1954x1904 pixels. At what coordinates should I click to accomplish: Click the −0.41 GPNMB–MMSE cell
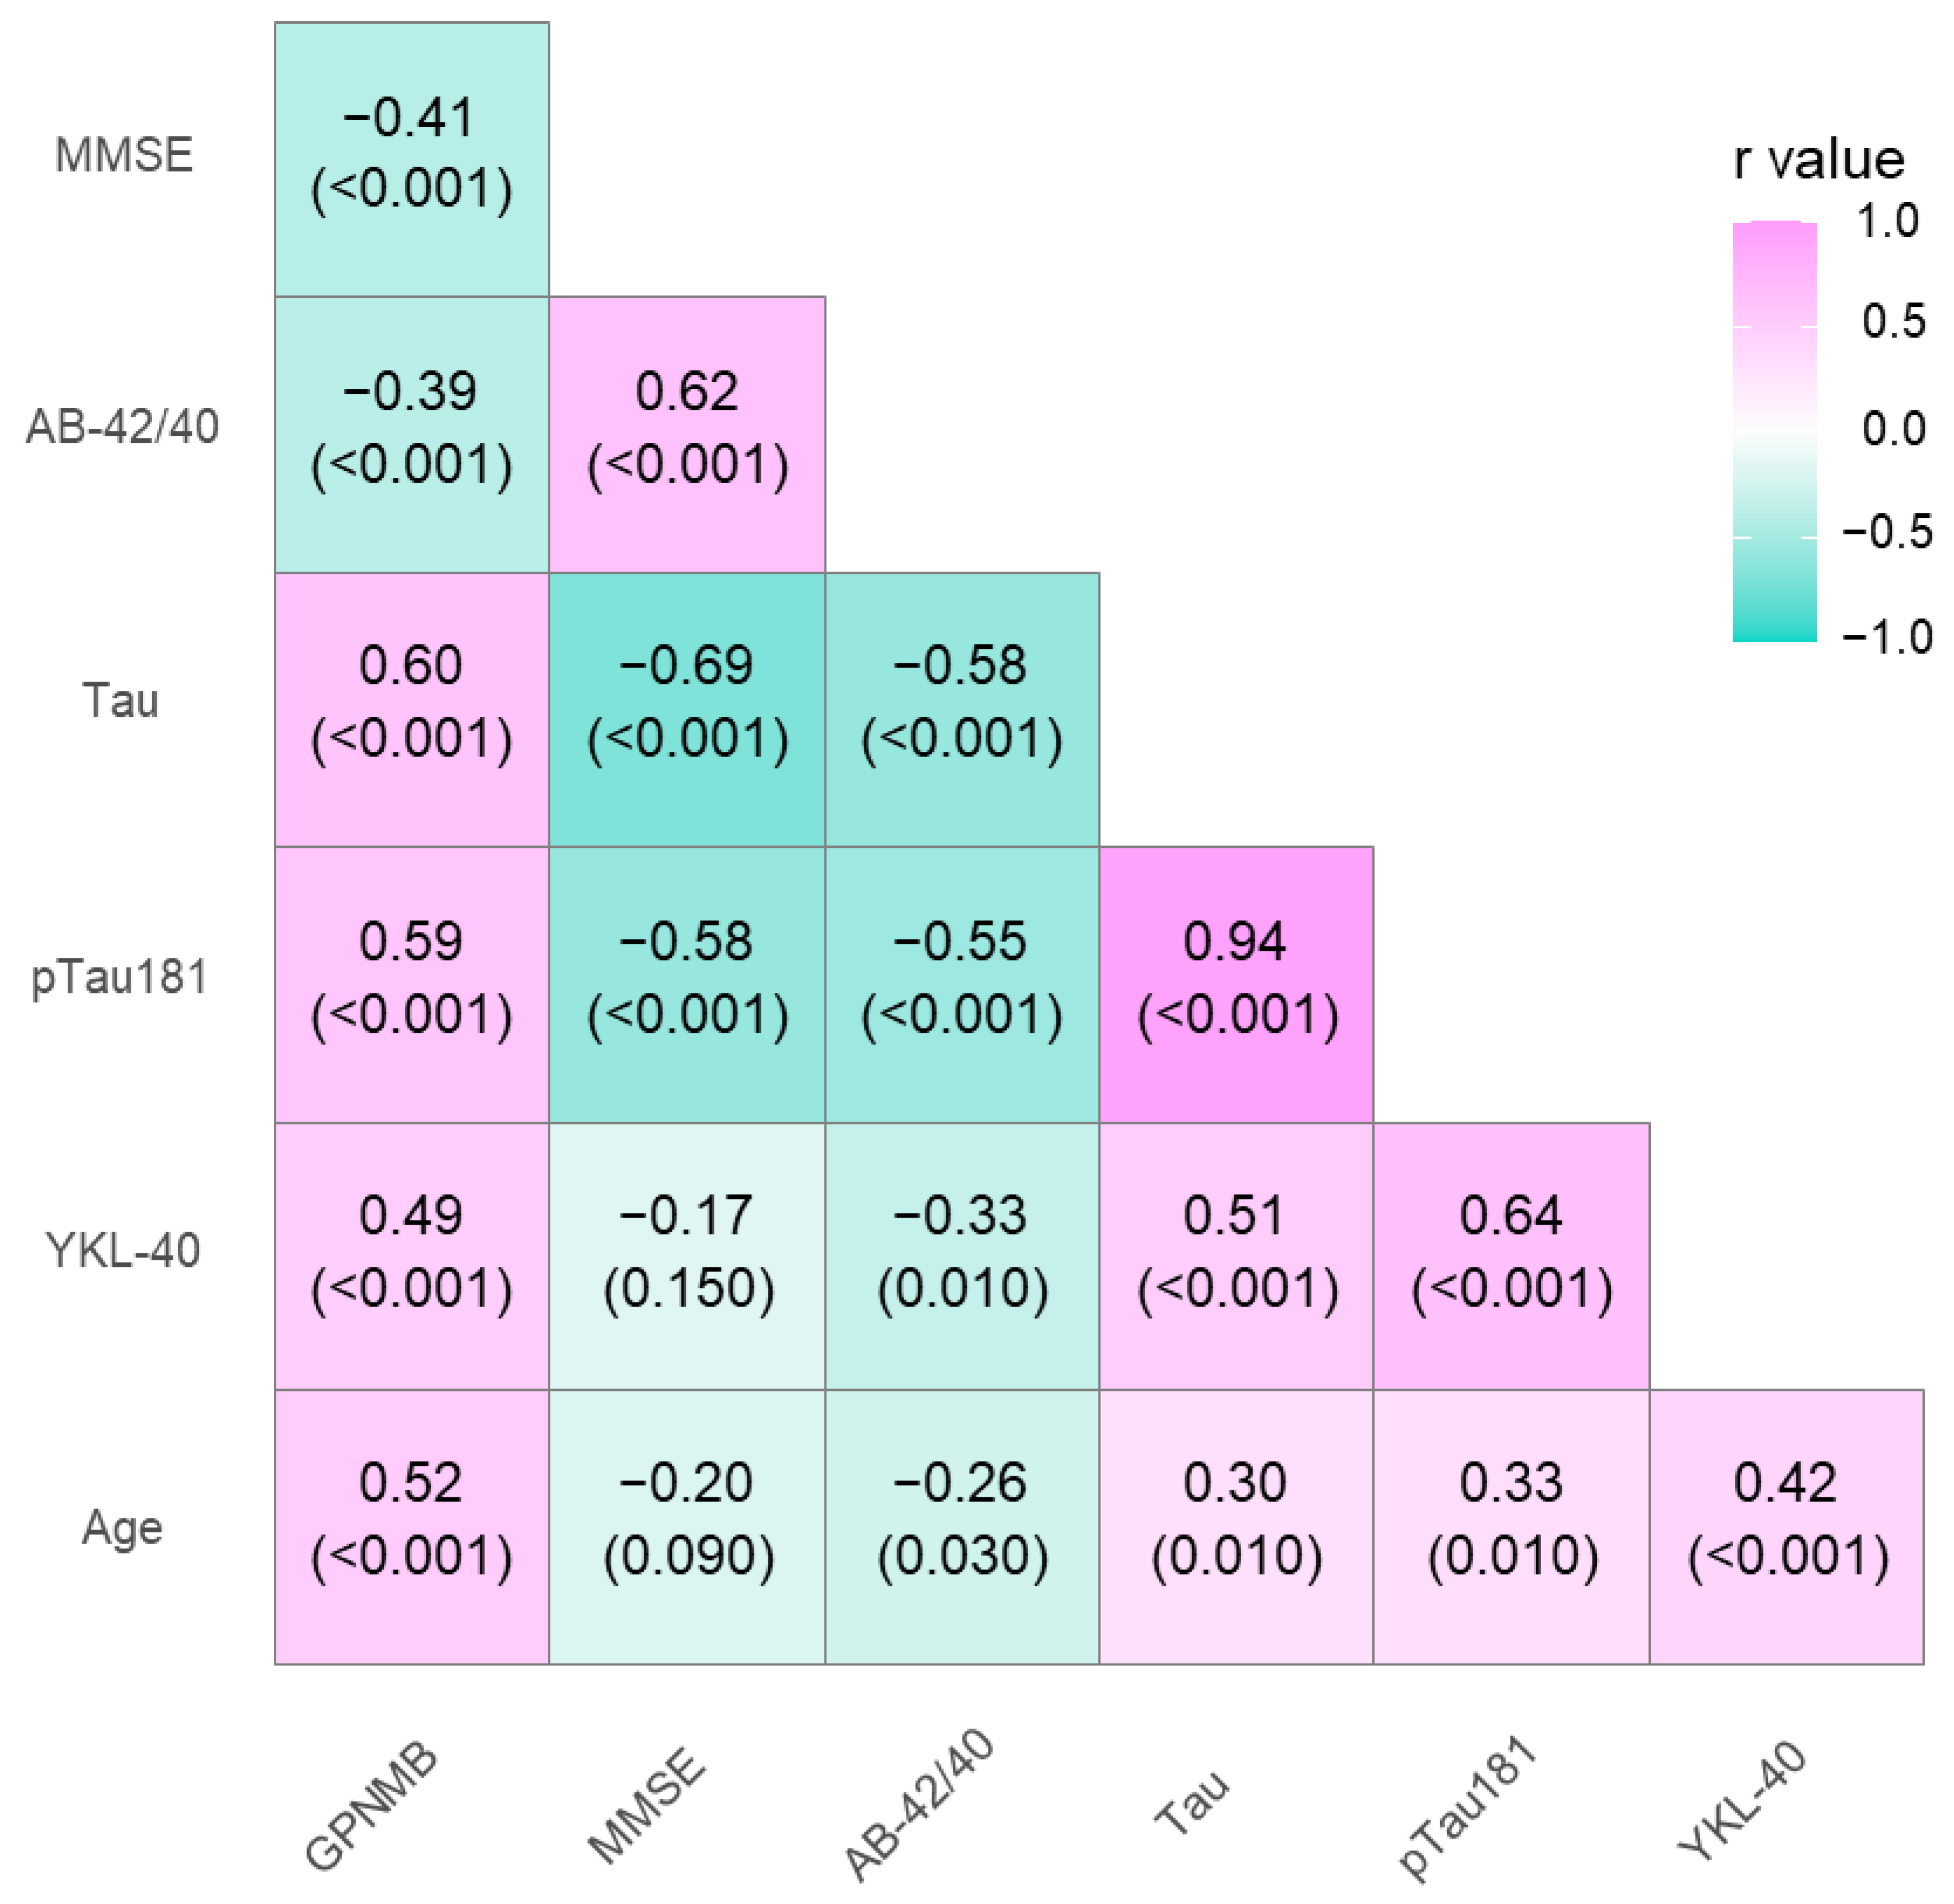point(411,159)
